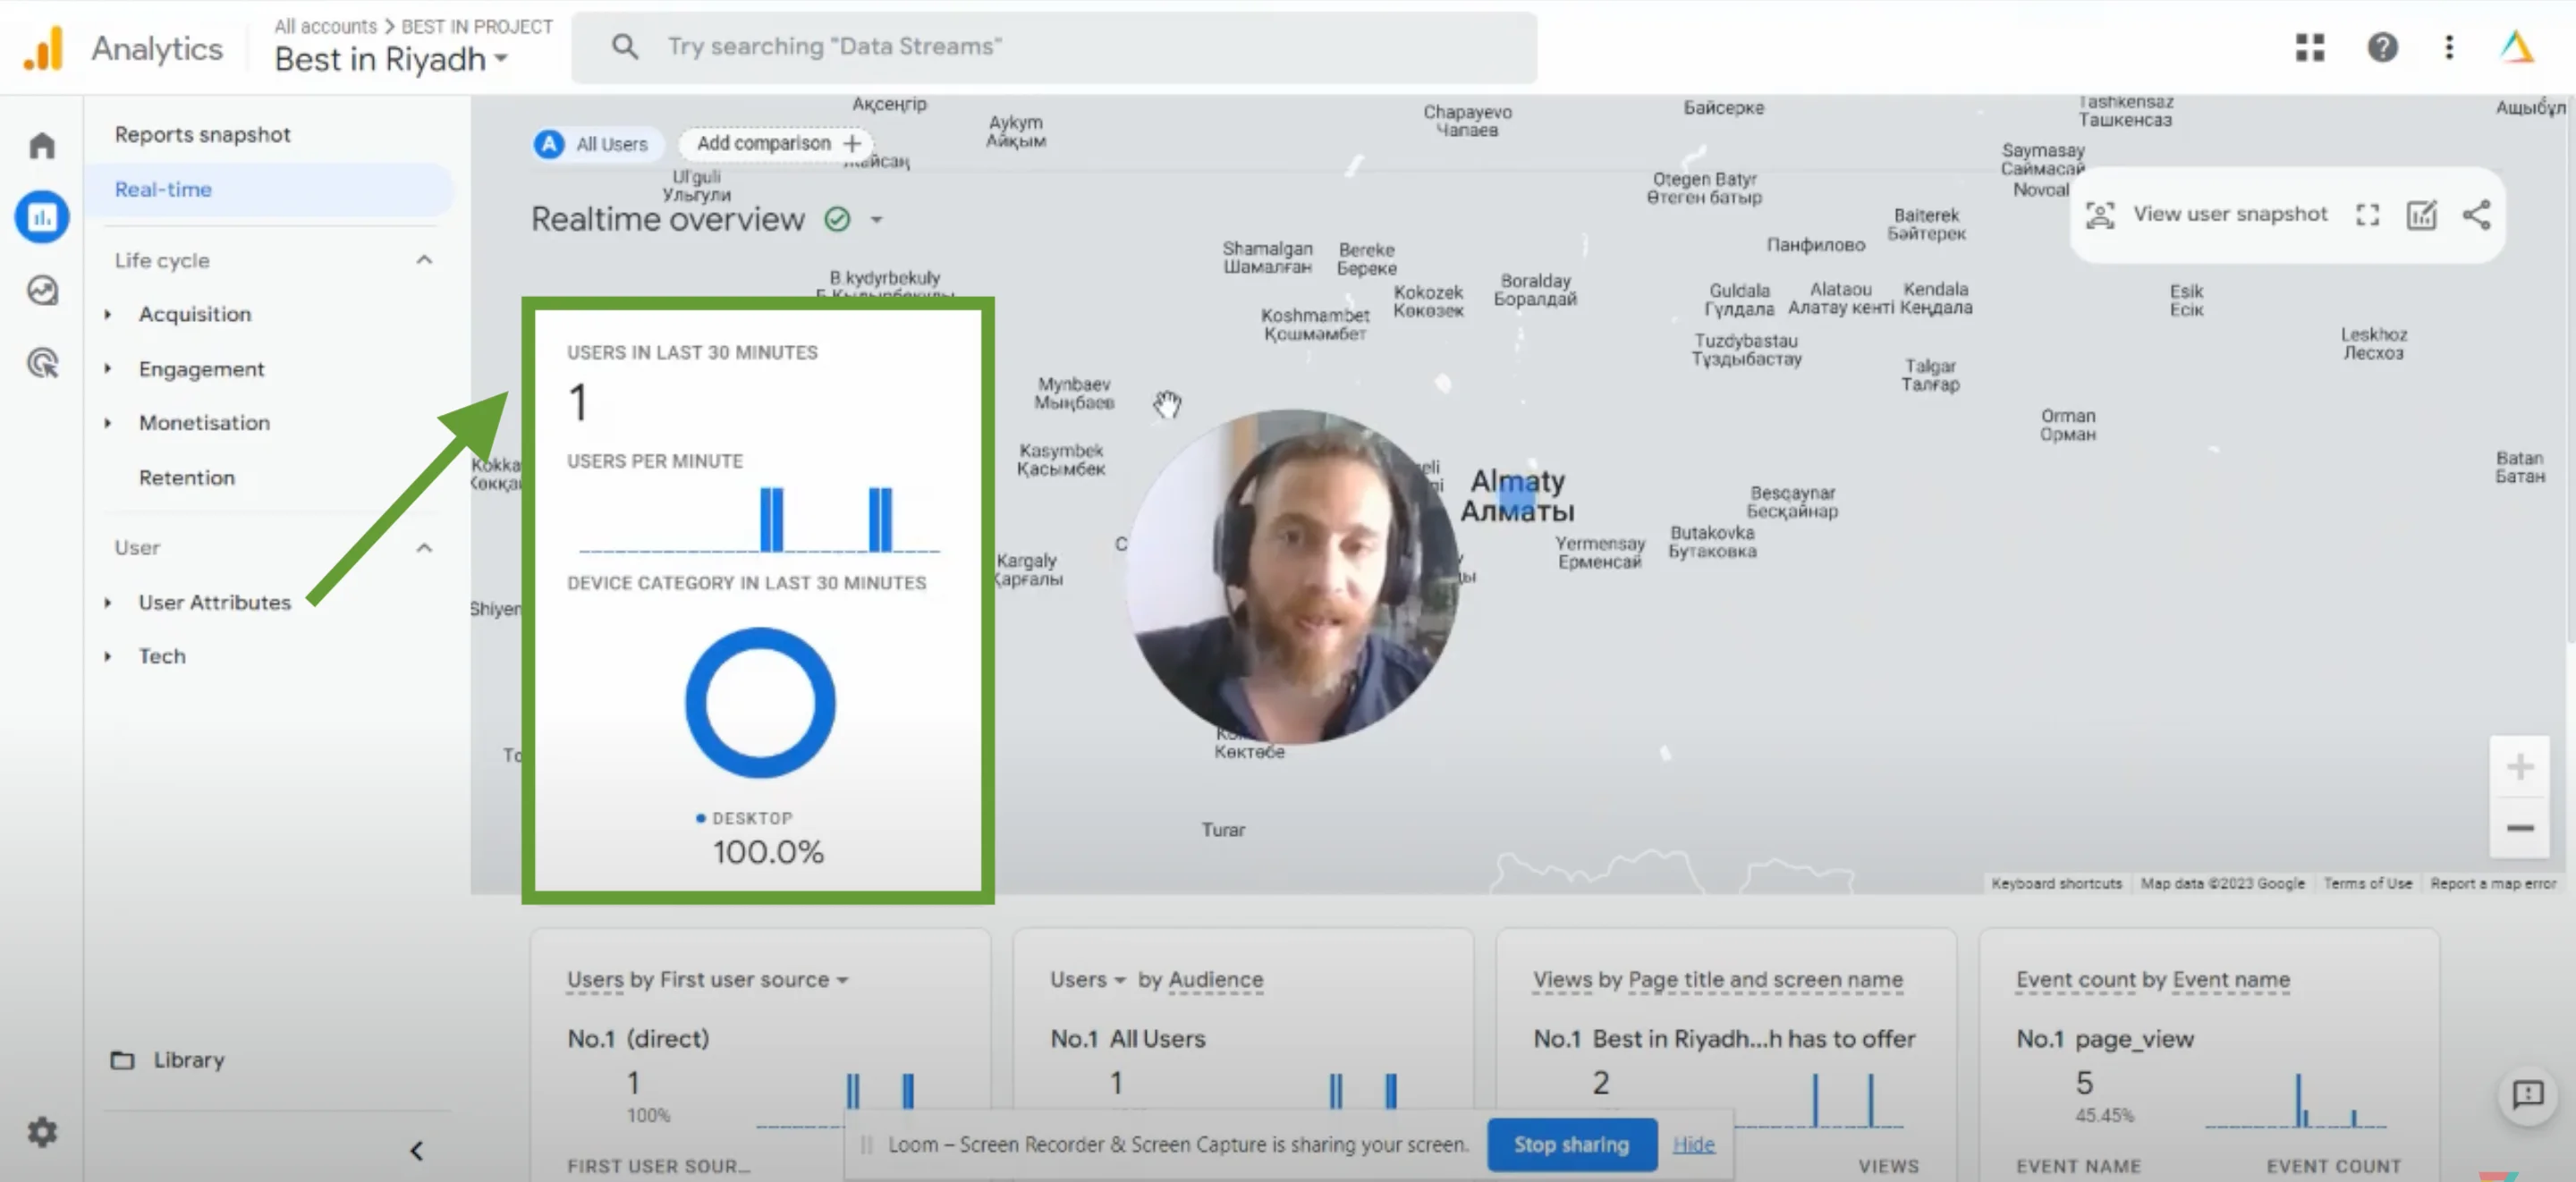Open Admin settings gear icon

coord(42,1131)
